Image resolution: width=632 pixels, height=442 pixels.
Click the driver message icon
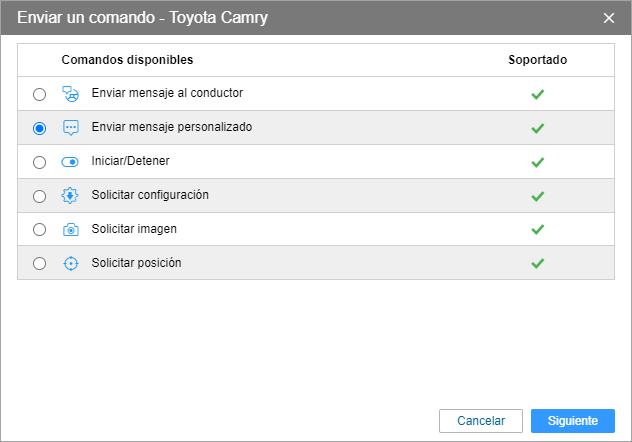(70, 94)
